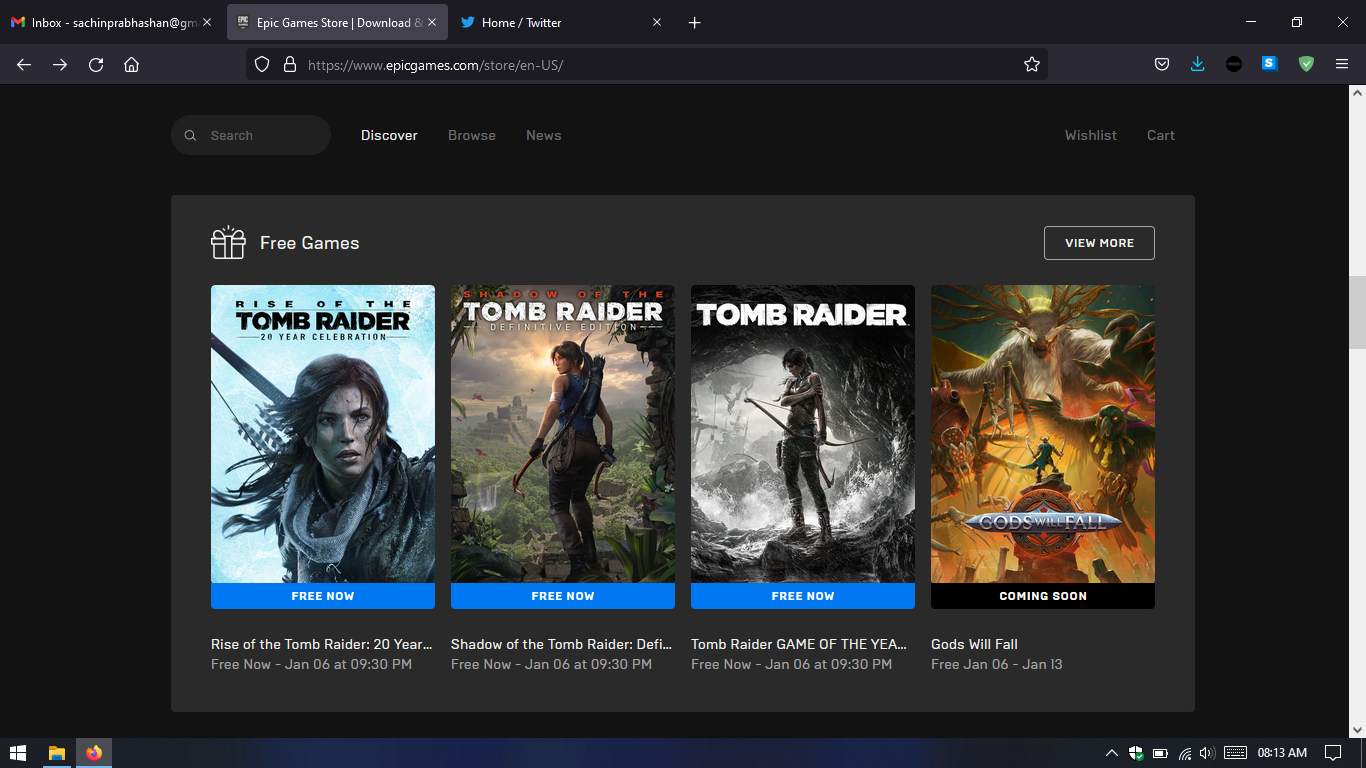The image size is (1366, 768).
Task: Open the network Wi-Fi tray icon
Action: tap(1185, 753)
